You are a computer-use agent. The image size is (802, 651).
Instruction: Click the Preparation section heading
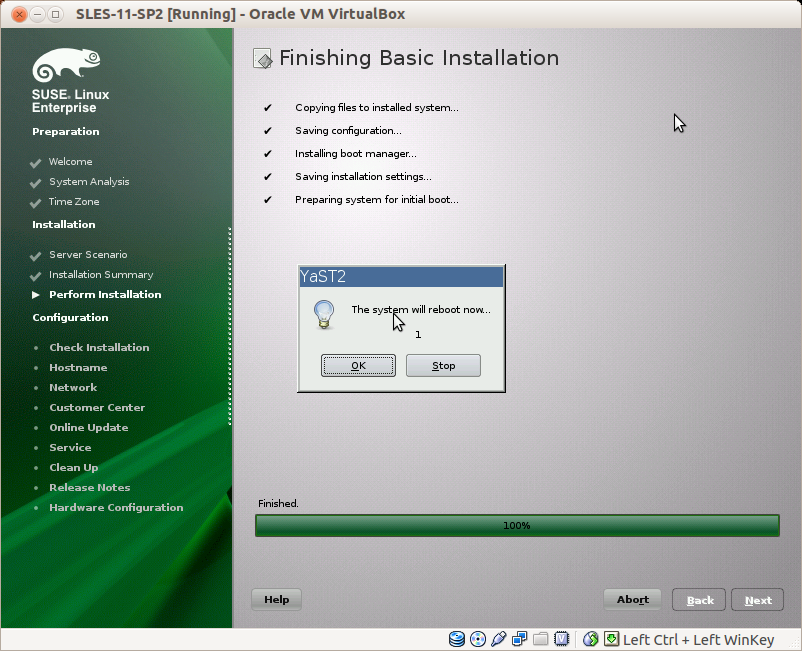tap(65, 131)
